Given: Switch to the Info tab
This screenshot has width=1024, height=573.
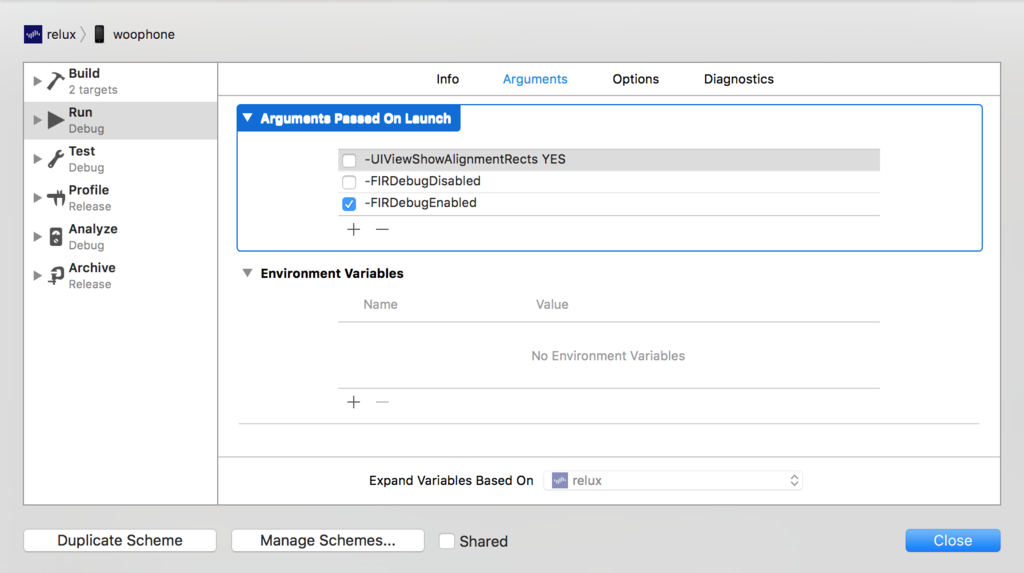Looking at the screenshot, I should coord(447,79).
